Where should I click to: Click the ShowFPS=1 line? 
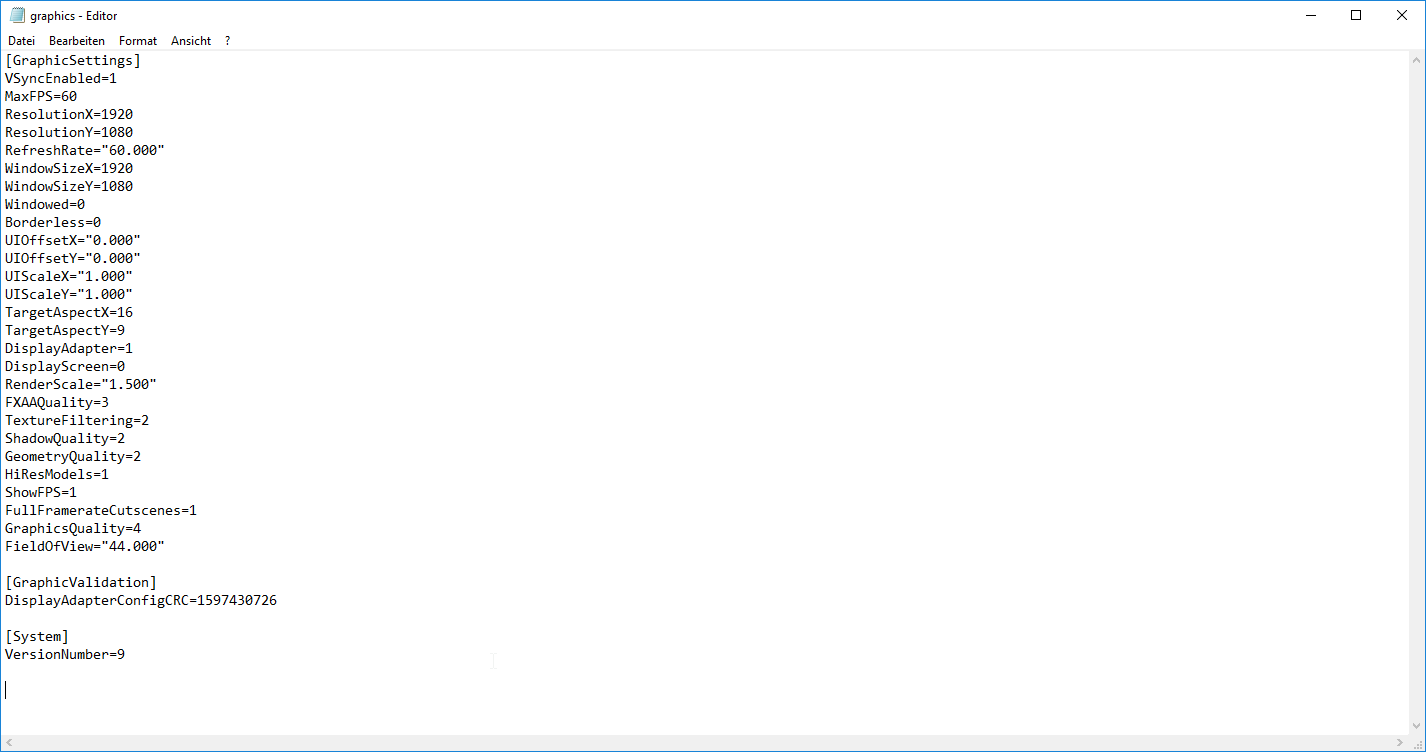point(41,492)
